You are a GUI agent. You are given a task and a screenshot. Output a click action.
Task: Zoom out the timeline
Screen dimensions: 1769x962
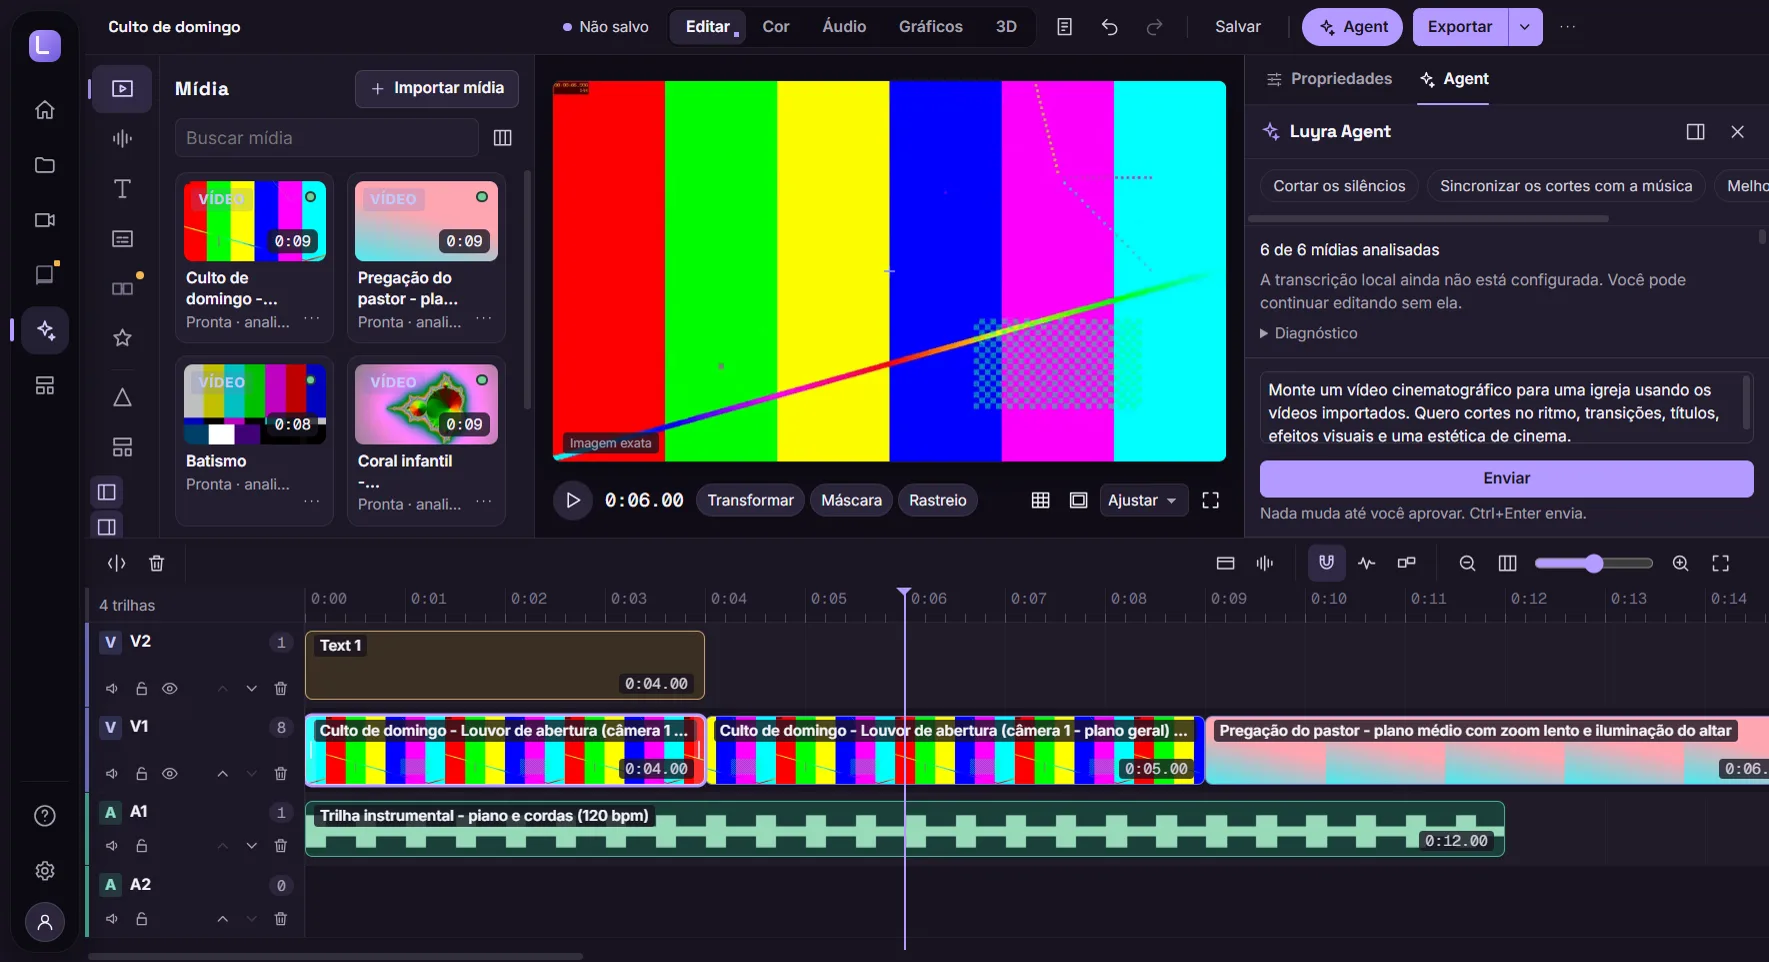1467,564
